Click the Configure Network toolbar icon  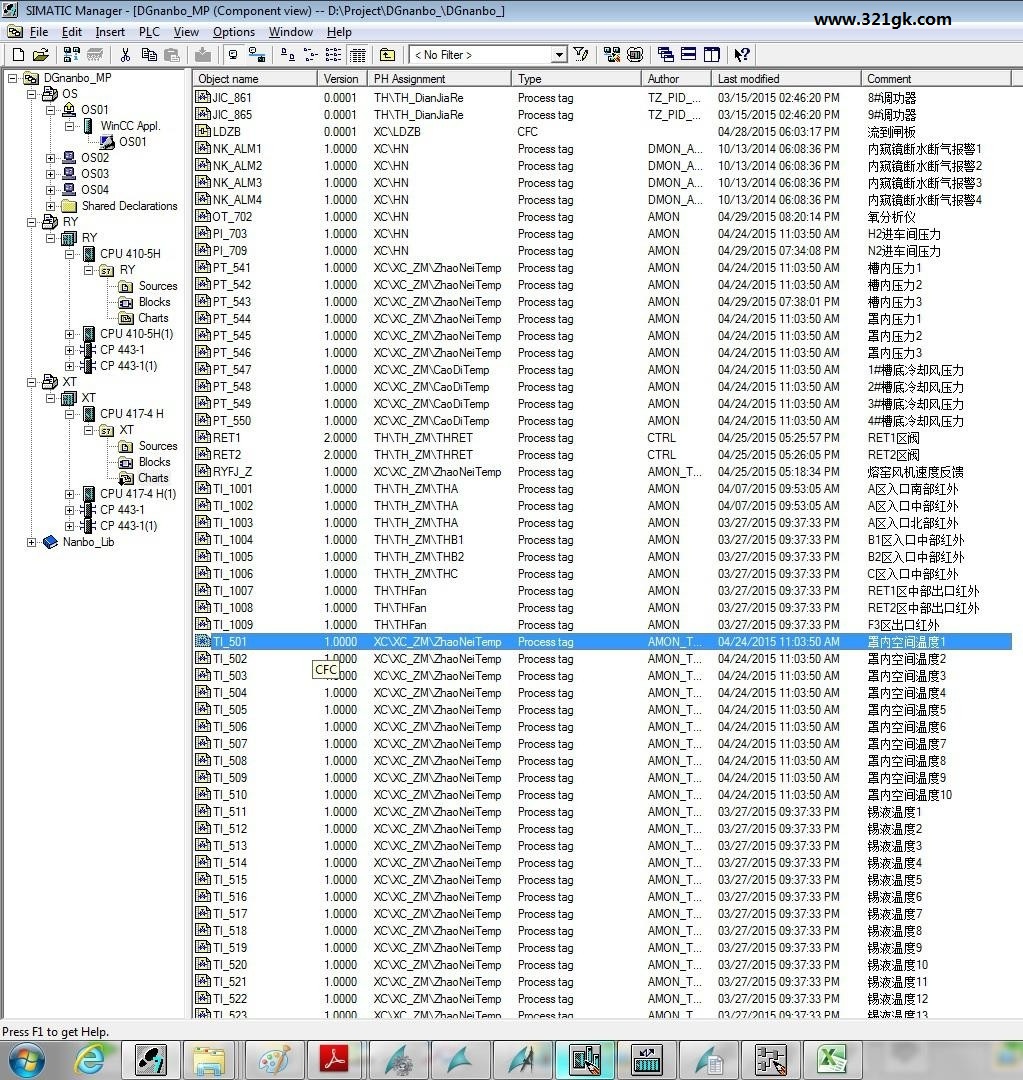click(611, 54)
